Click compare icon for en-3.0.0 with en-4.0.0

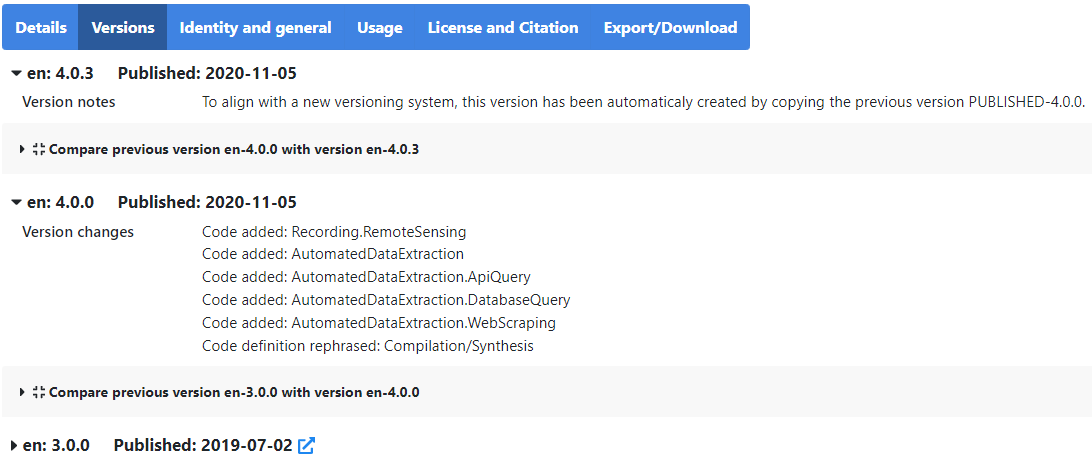pos(39,392)
